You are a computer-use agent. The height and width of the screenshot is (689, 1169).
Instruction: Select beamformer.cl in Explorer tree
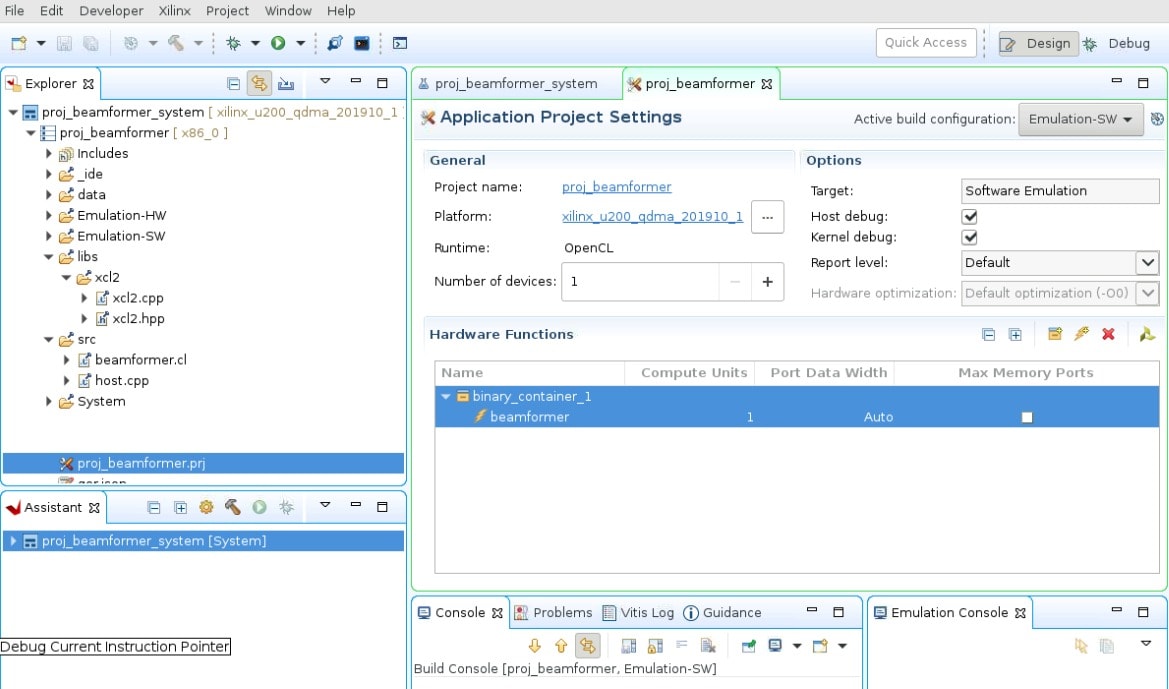[140, 360]
